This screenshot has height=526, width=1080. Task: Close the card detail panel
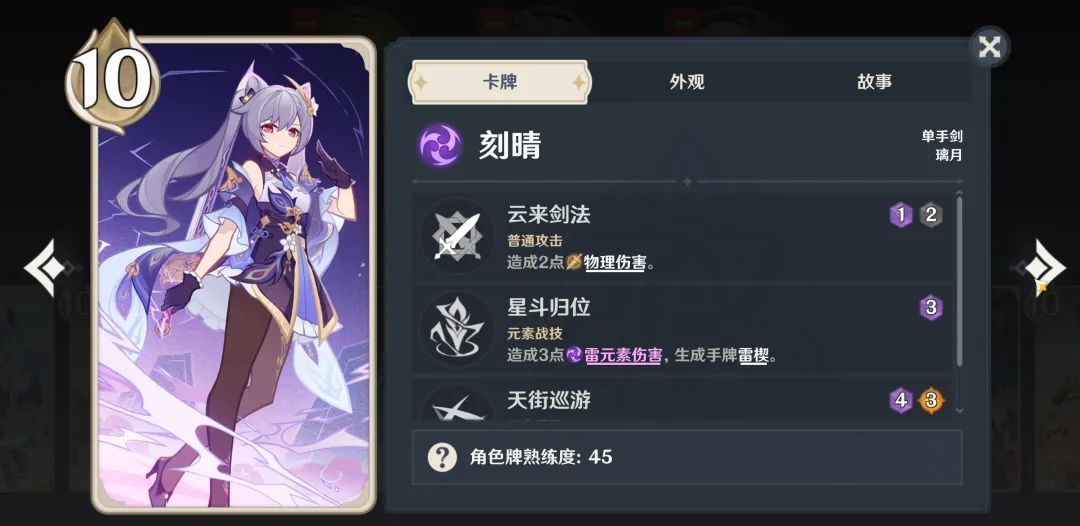point(990,47)
